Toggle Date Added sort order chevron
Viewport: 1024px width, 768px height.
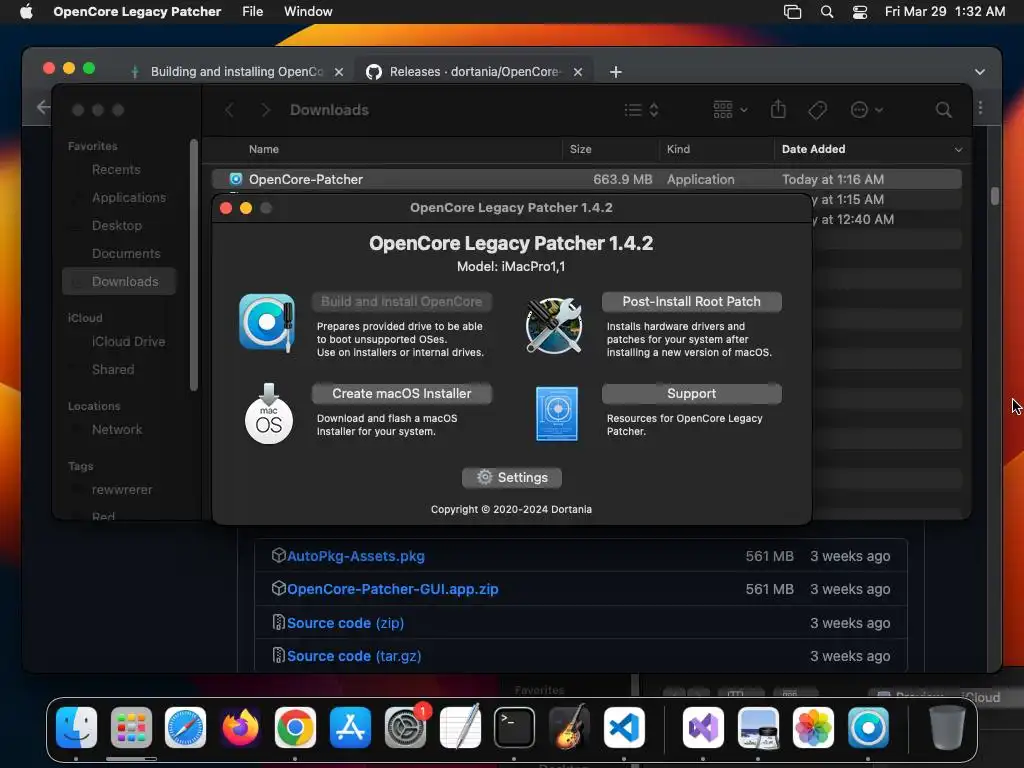958,150
